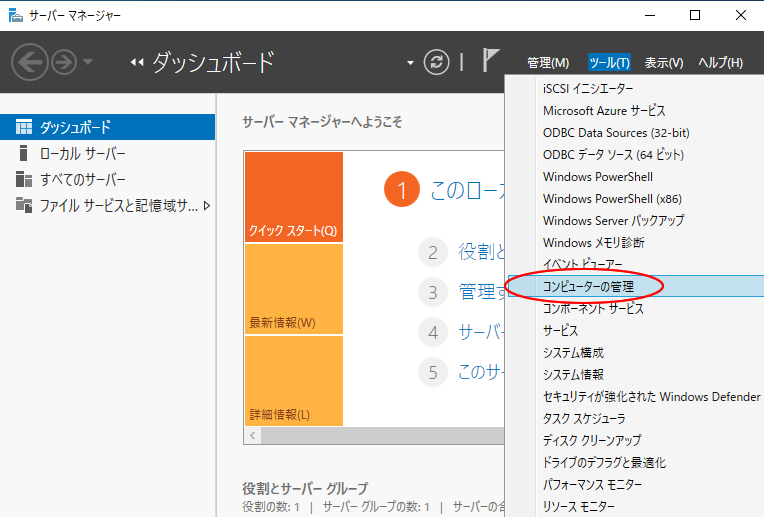Click the file services folder icon
Viewport: 764px width, 517px height.
pos(24,205)
